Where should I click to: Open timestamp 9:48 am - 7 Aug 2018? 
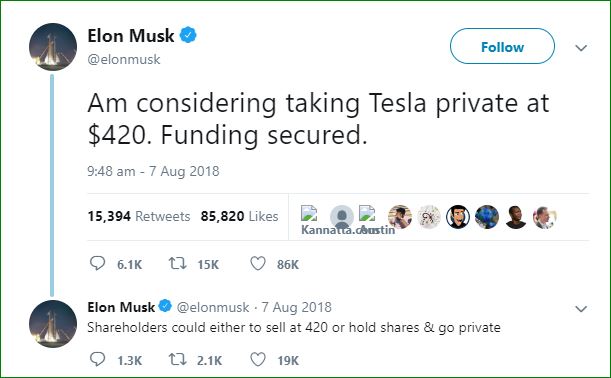153,171
